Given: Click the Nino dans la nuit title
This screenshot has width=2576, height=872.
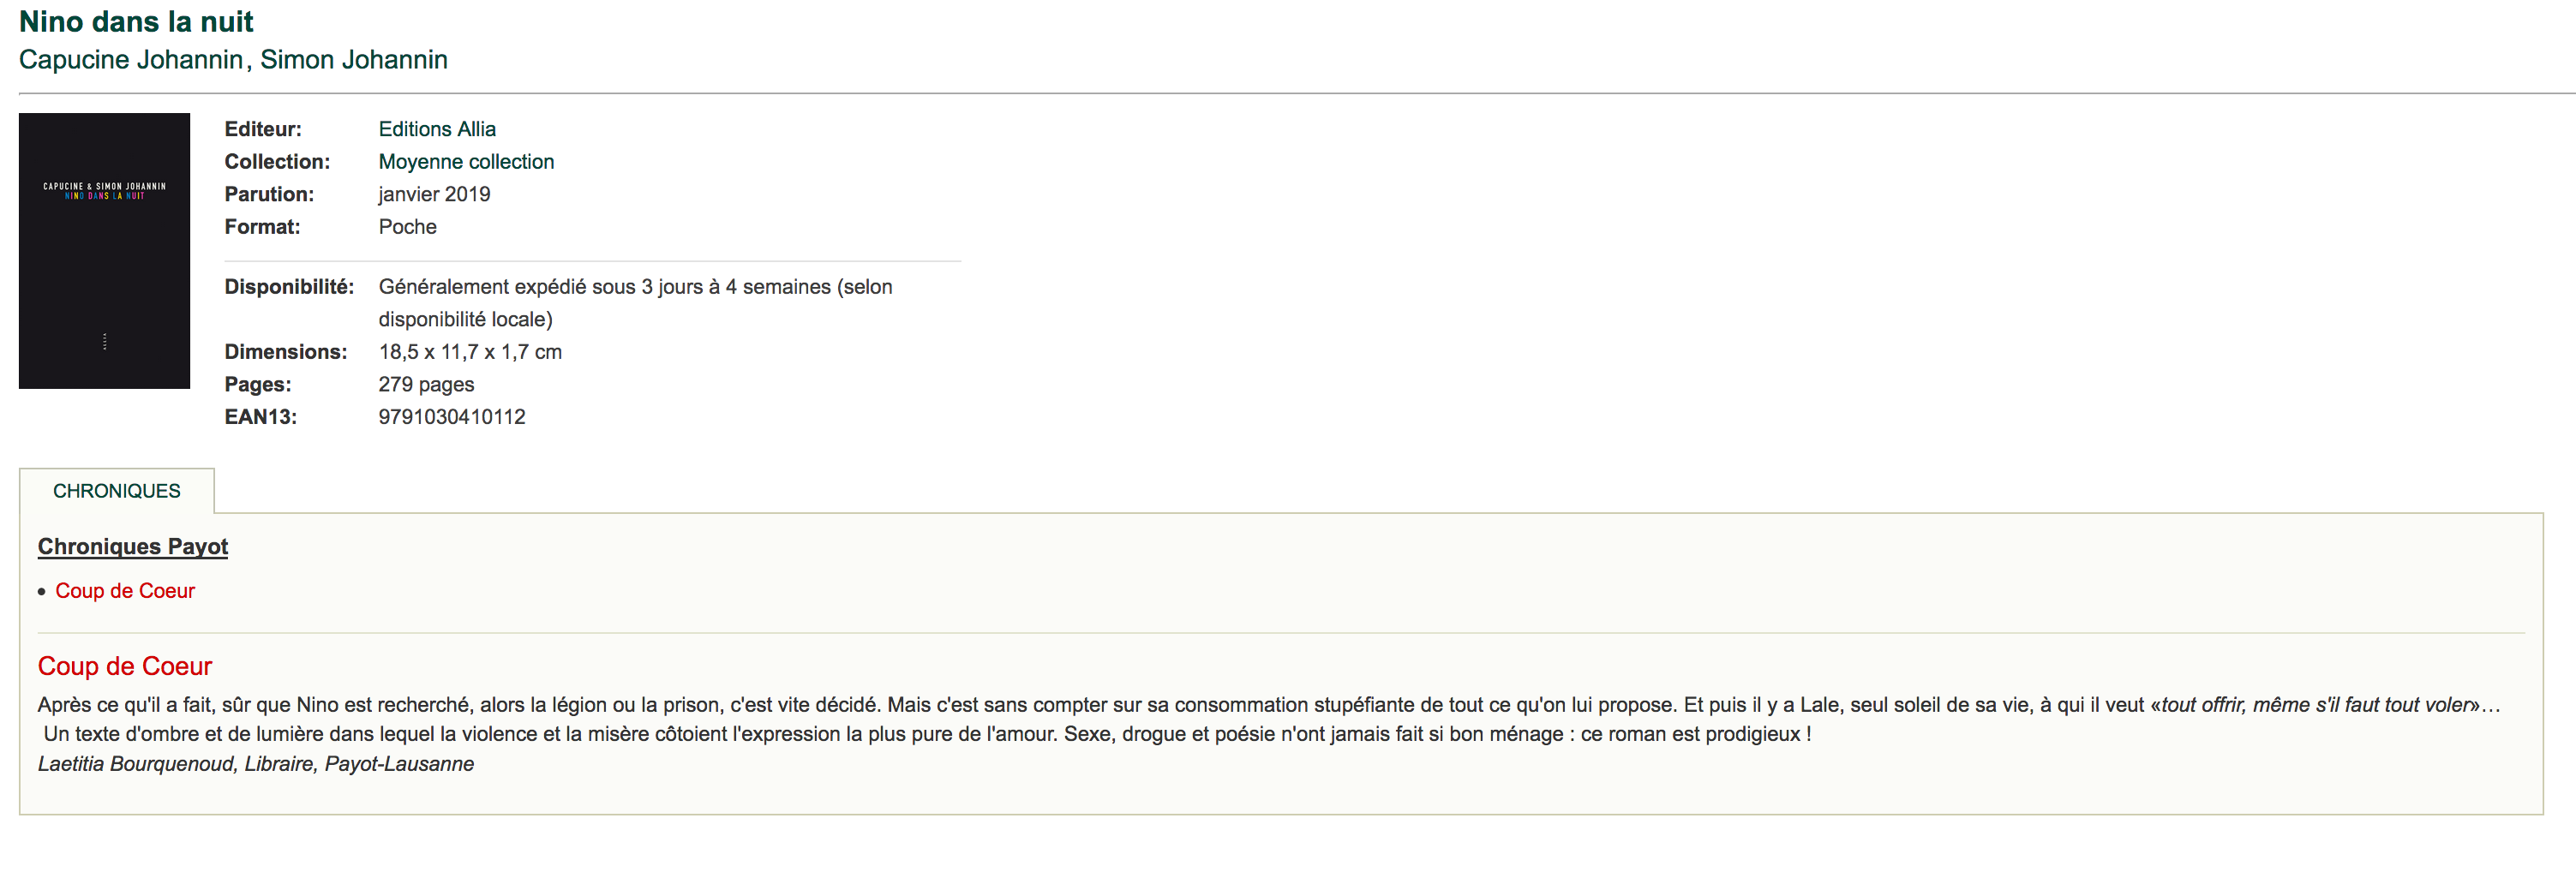Looking at the screenshot, I should (136, 21).
